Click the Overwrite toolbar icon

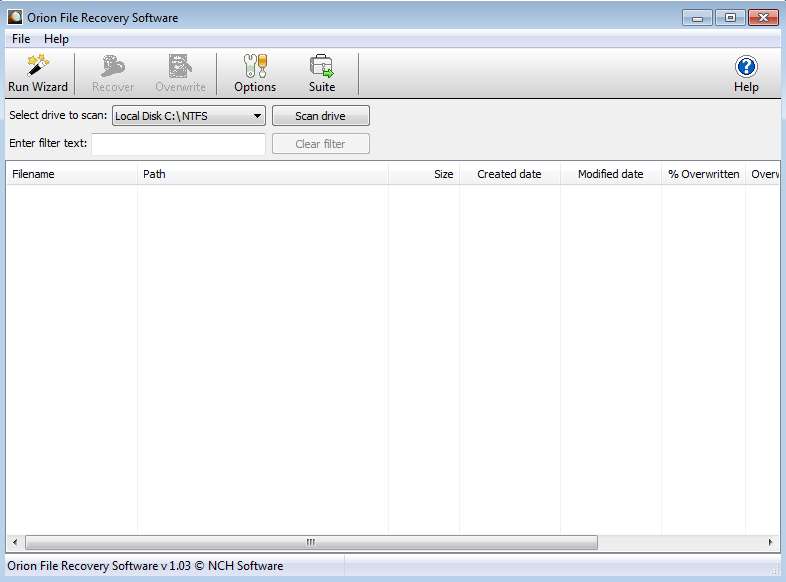pyautogui.click(x=180, y=74)
